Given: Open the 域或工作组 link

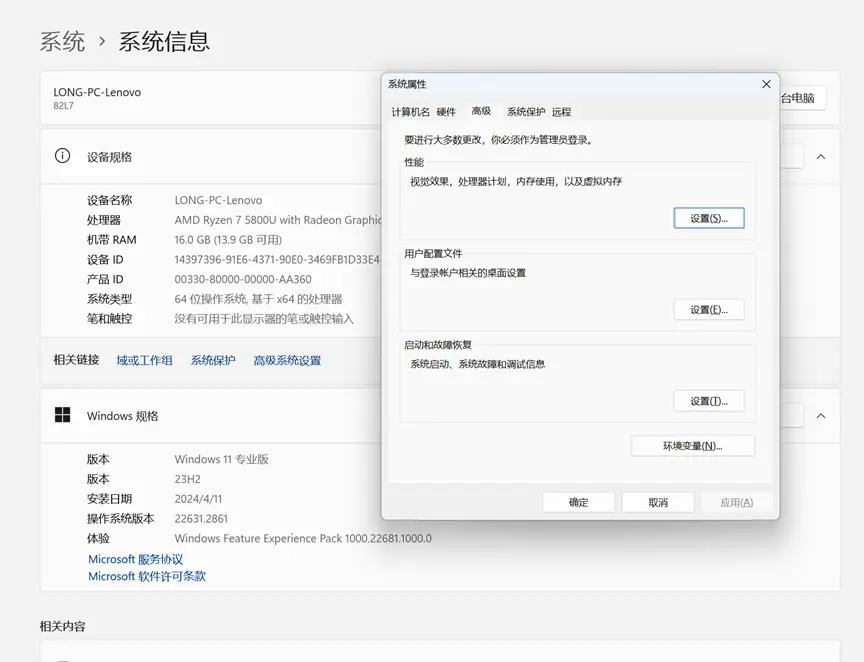Looking at the screenshot, I should pyautogui.click(x=144, y=360).
